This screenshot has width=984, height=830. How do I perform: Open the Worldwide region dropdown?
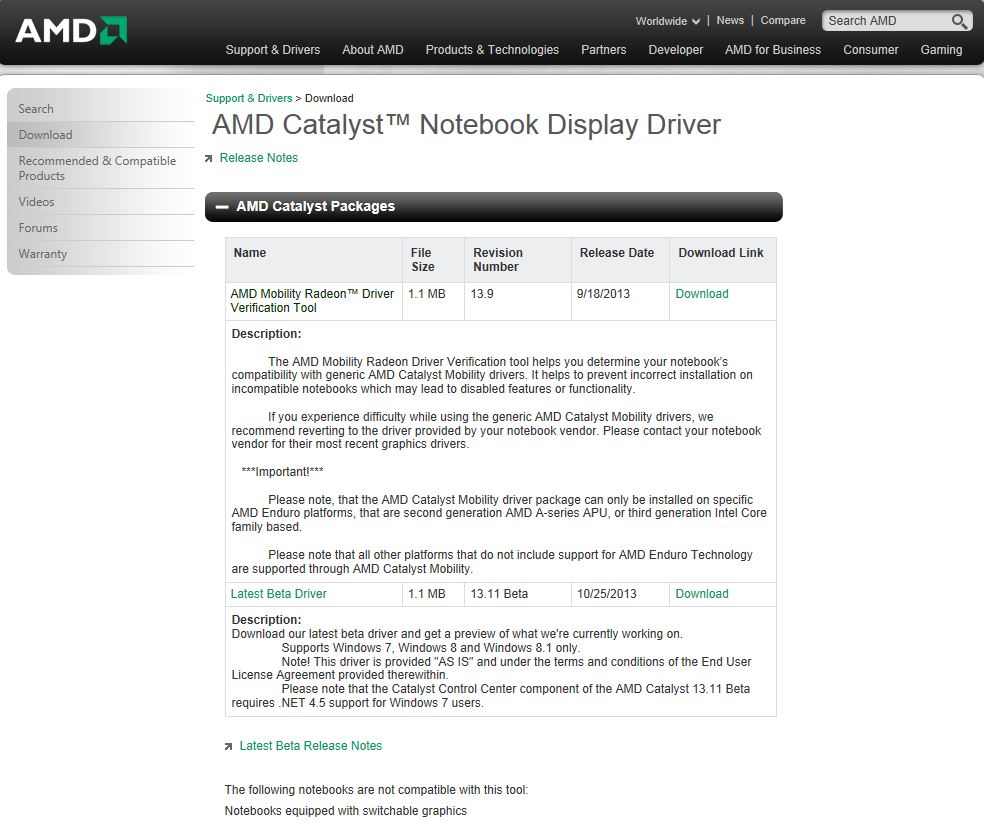(668, 21)
